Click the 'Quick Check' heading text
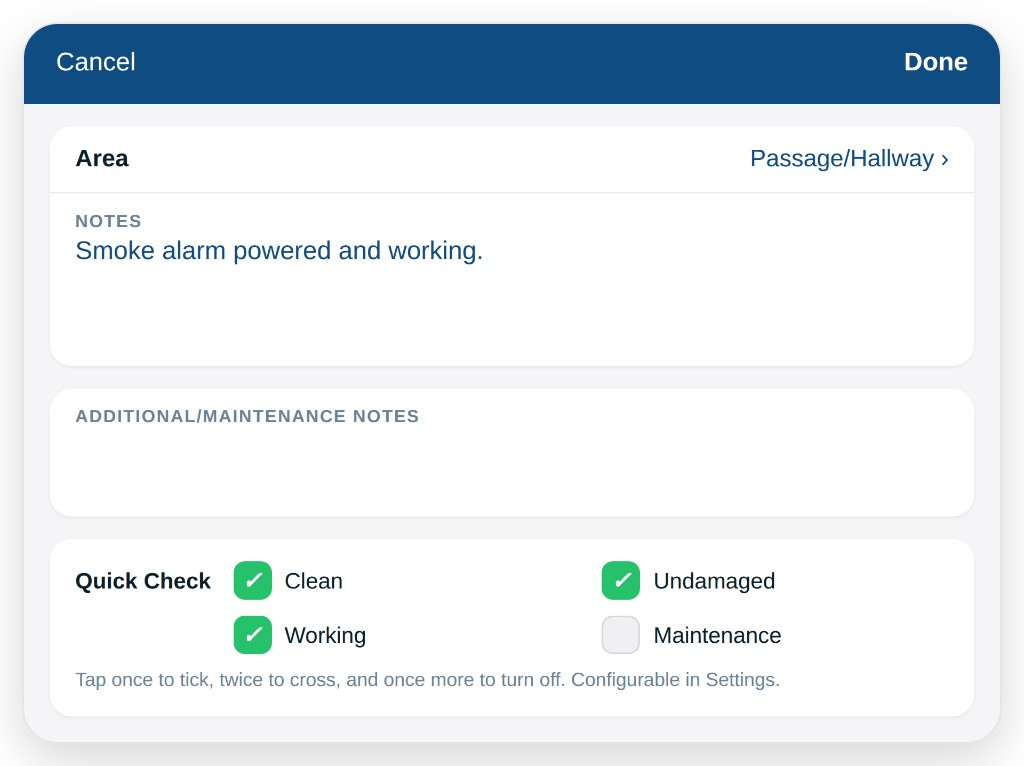Image resolution: width=1024 pixels, height=766 pixels. pyautogui.click(x=143, y=581)
